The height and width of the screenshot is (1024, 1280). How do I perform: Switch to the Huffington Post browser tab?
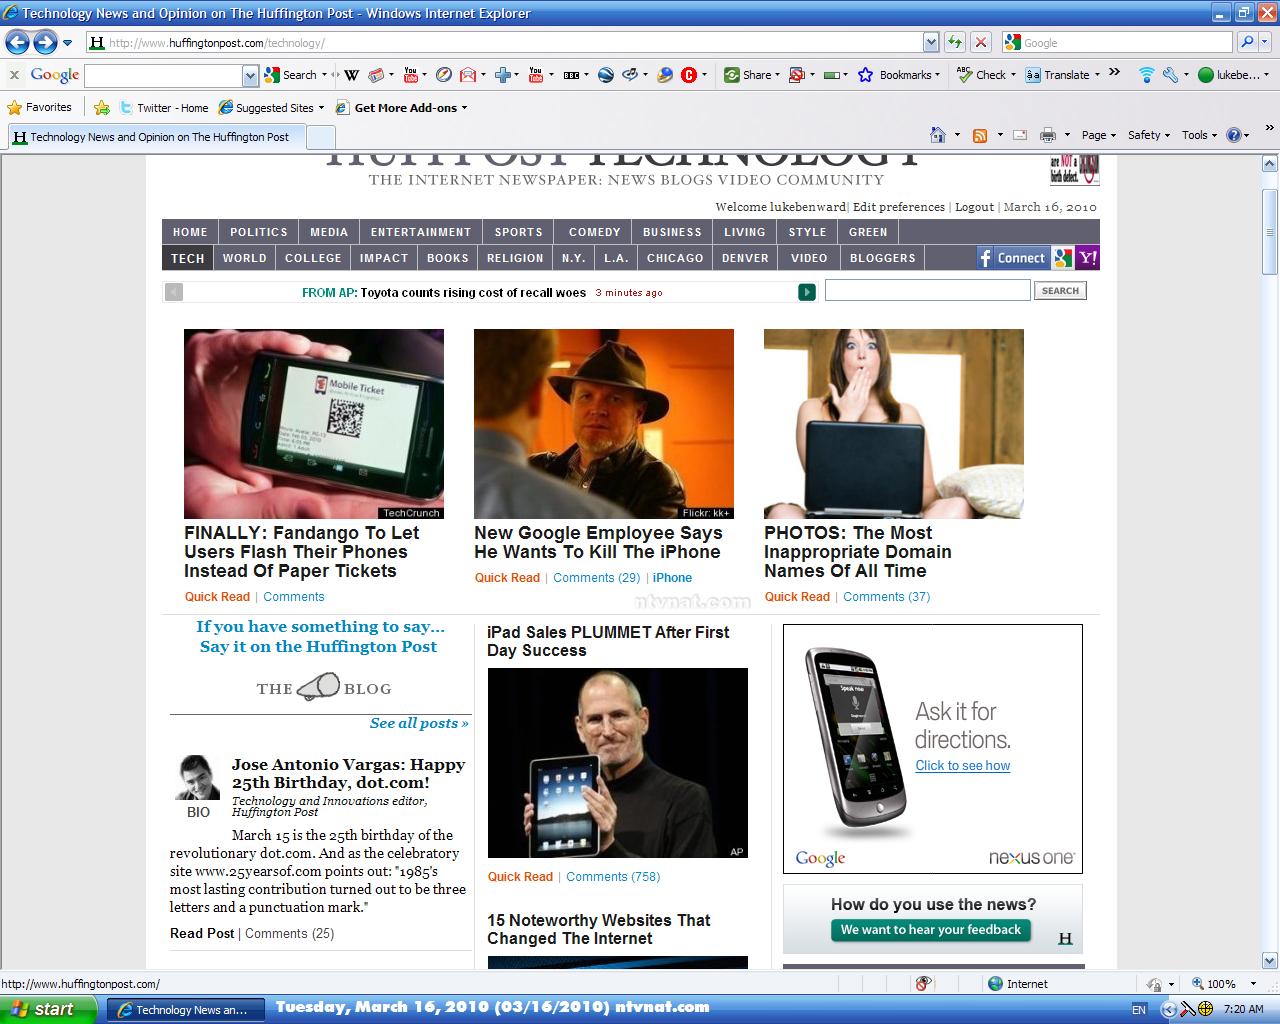155,137
